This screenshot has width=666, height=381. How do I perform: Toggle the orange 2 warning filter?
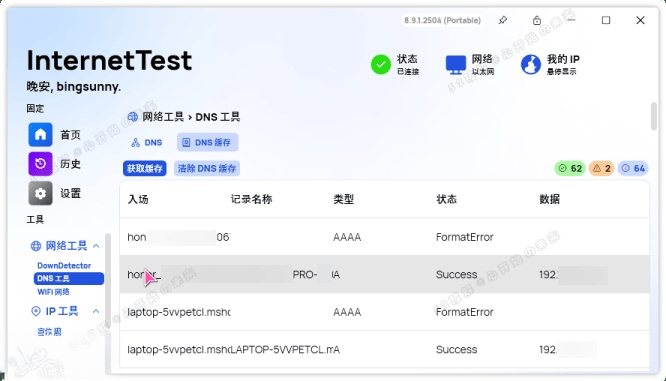[601, 169]
